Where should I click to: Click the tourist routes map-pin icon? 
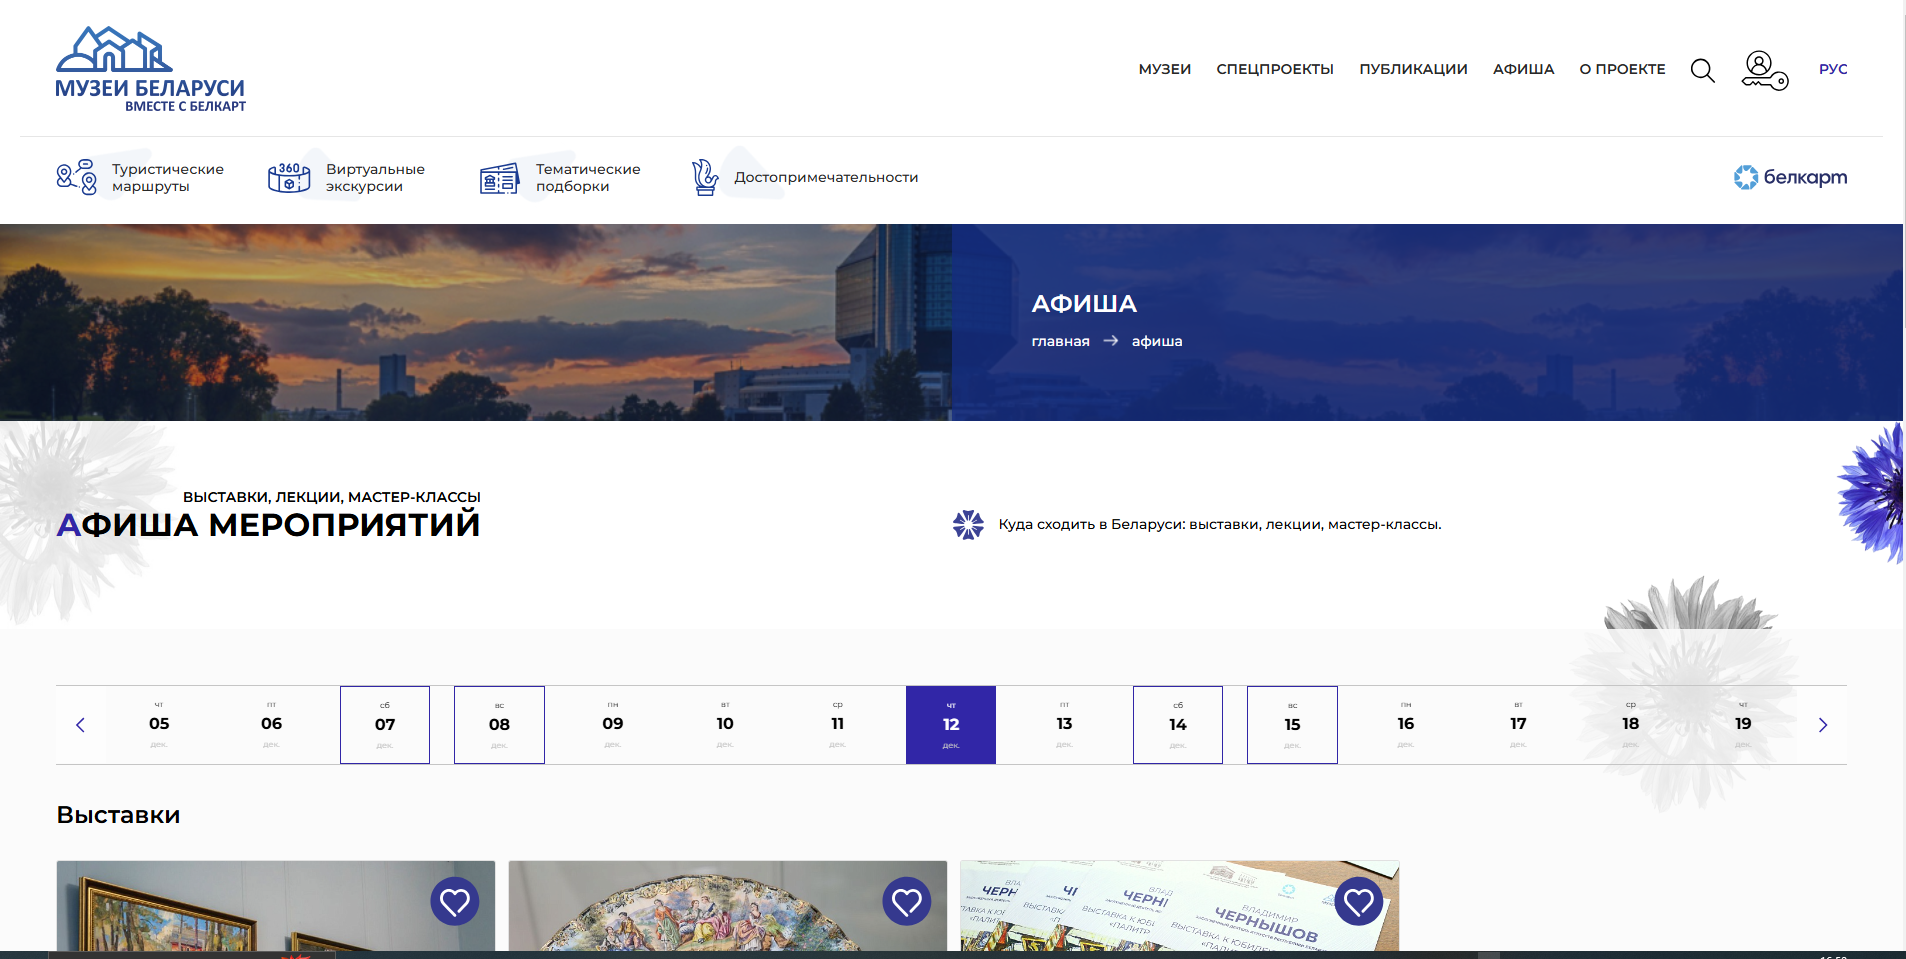click(x=77, y=177)
